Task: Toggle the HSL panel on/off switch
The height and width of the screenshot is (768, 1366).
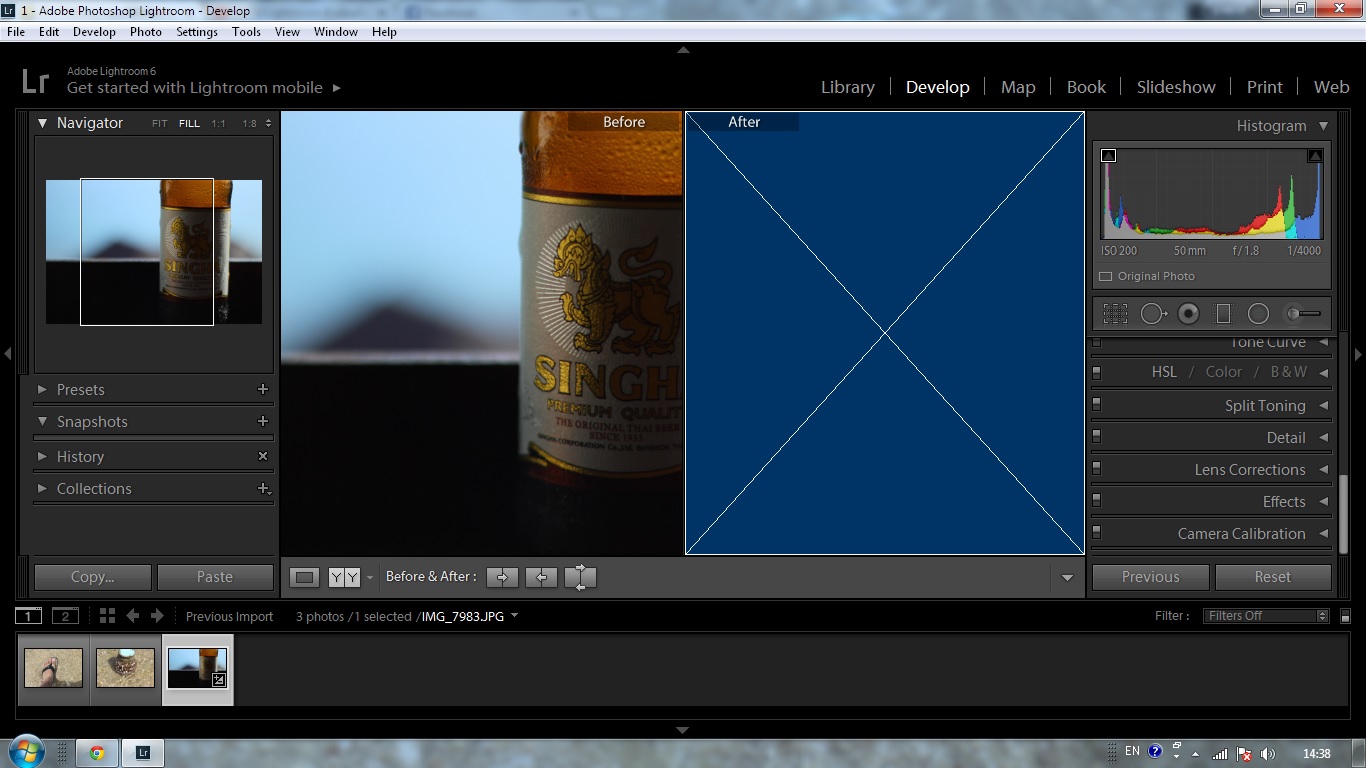Action: [x=1097, y=372]
